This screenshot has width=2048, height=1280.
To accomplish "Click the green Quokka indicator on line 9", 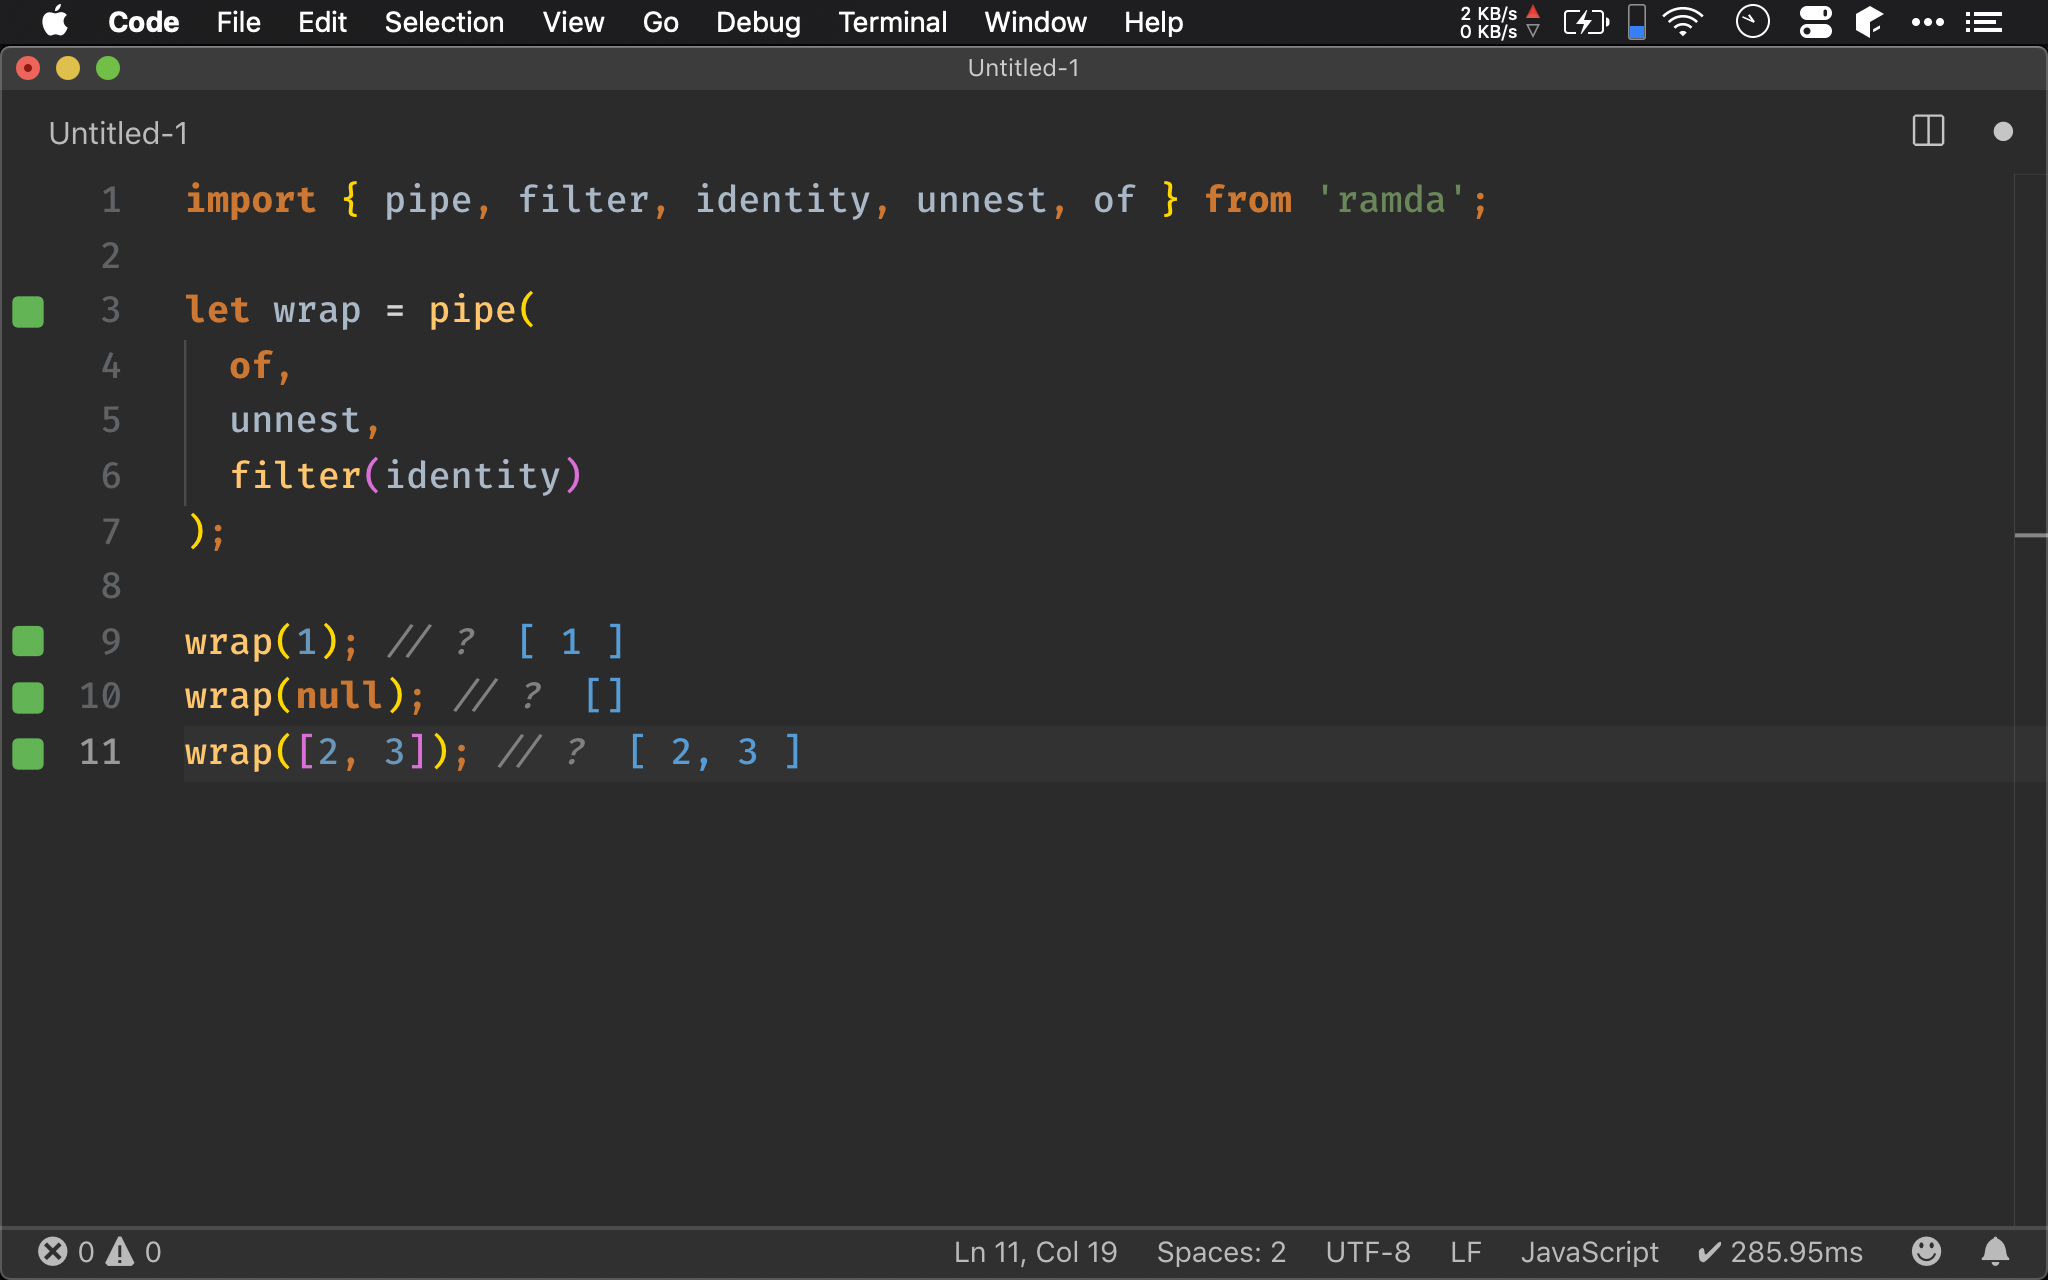I will [28, 641].
